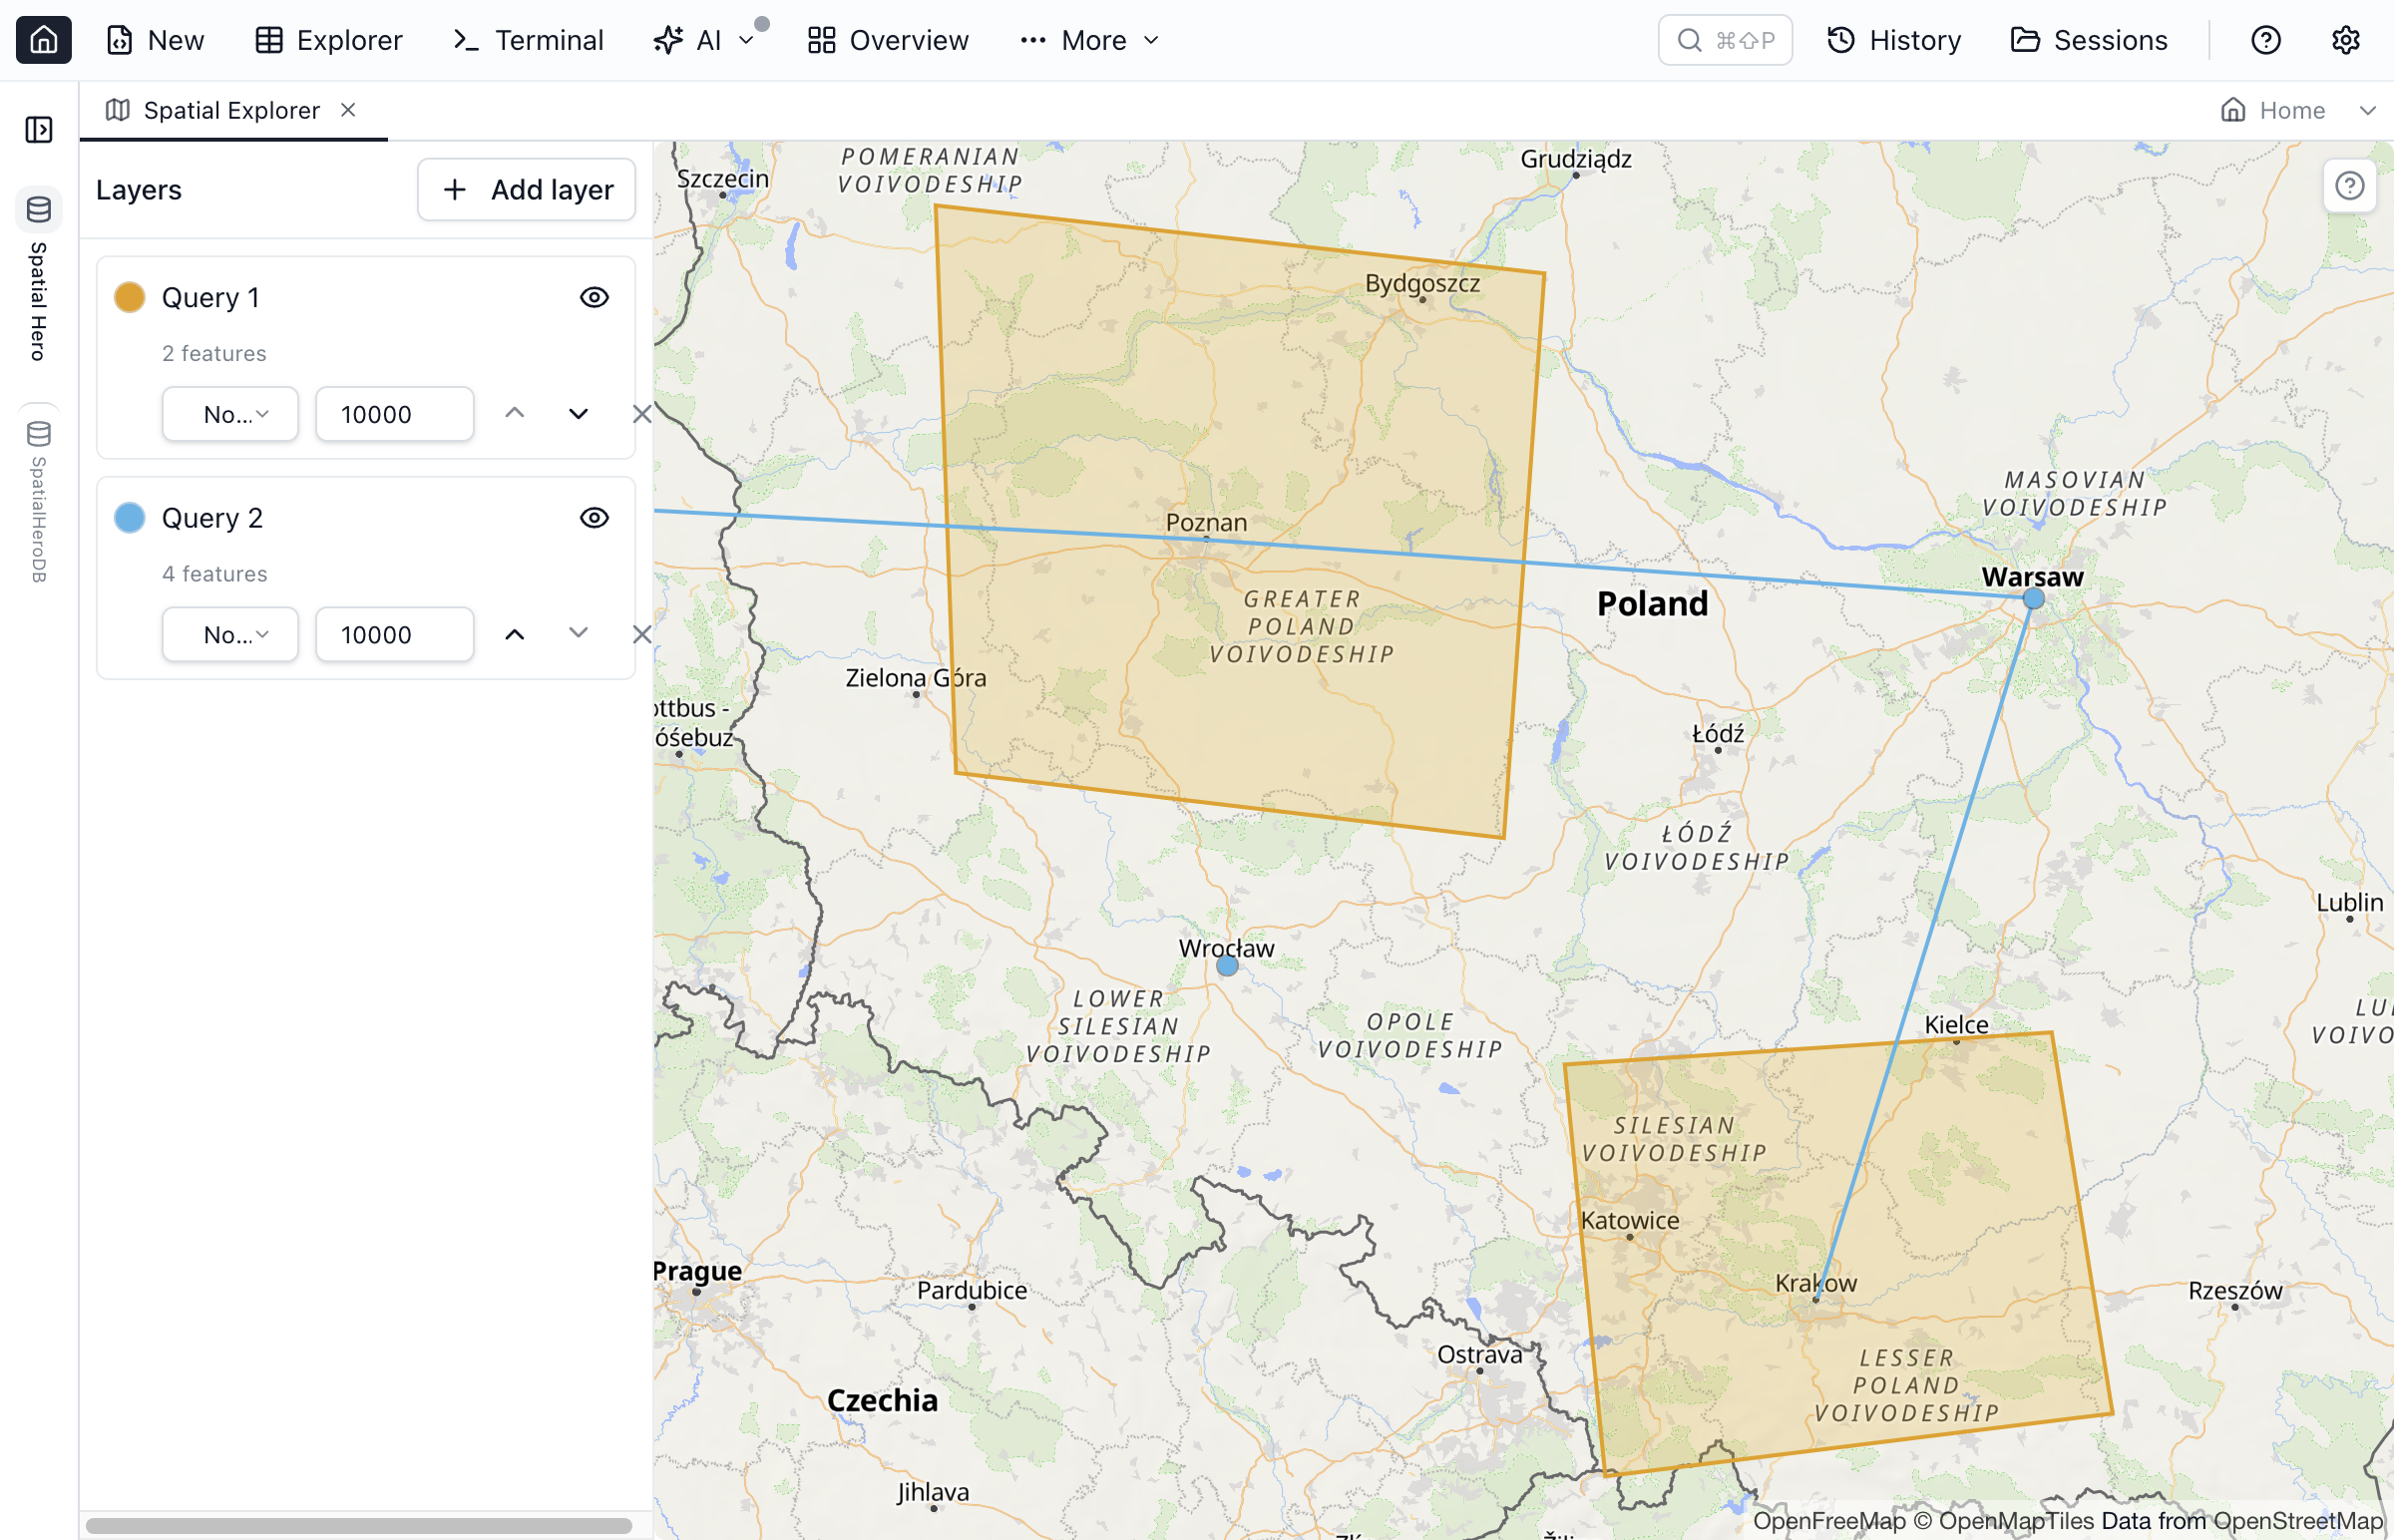The width and height of the screenshot is (2394, 1540).
Task: Click the Query 1 orange color swatch
Action: point(129,297)
